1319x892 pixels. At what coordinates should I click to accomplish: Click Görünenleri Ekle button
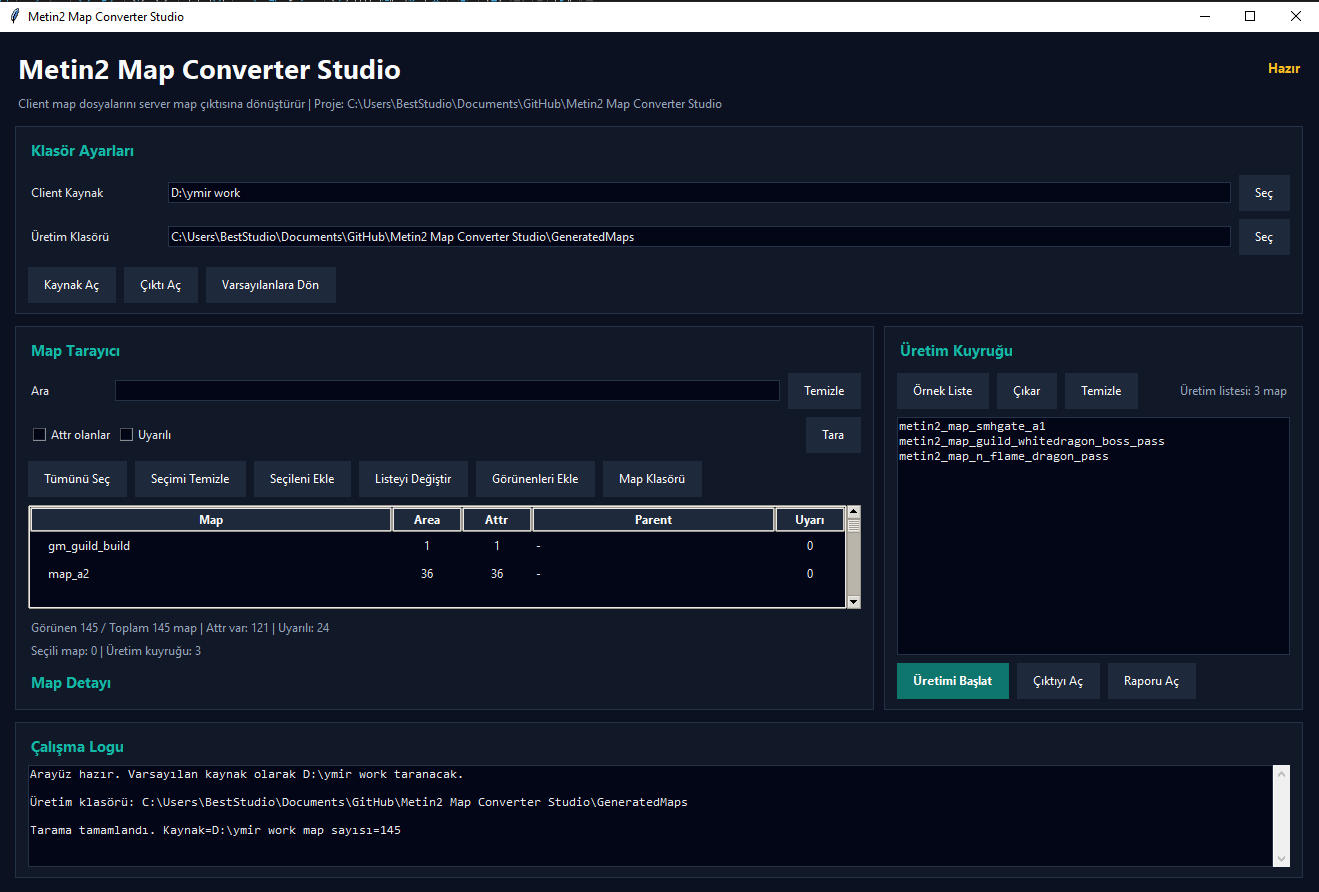coord(535,479)
